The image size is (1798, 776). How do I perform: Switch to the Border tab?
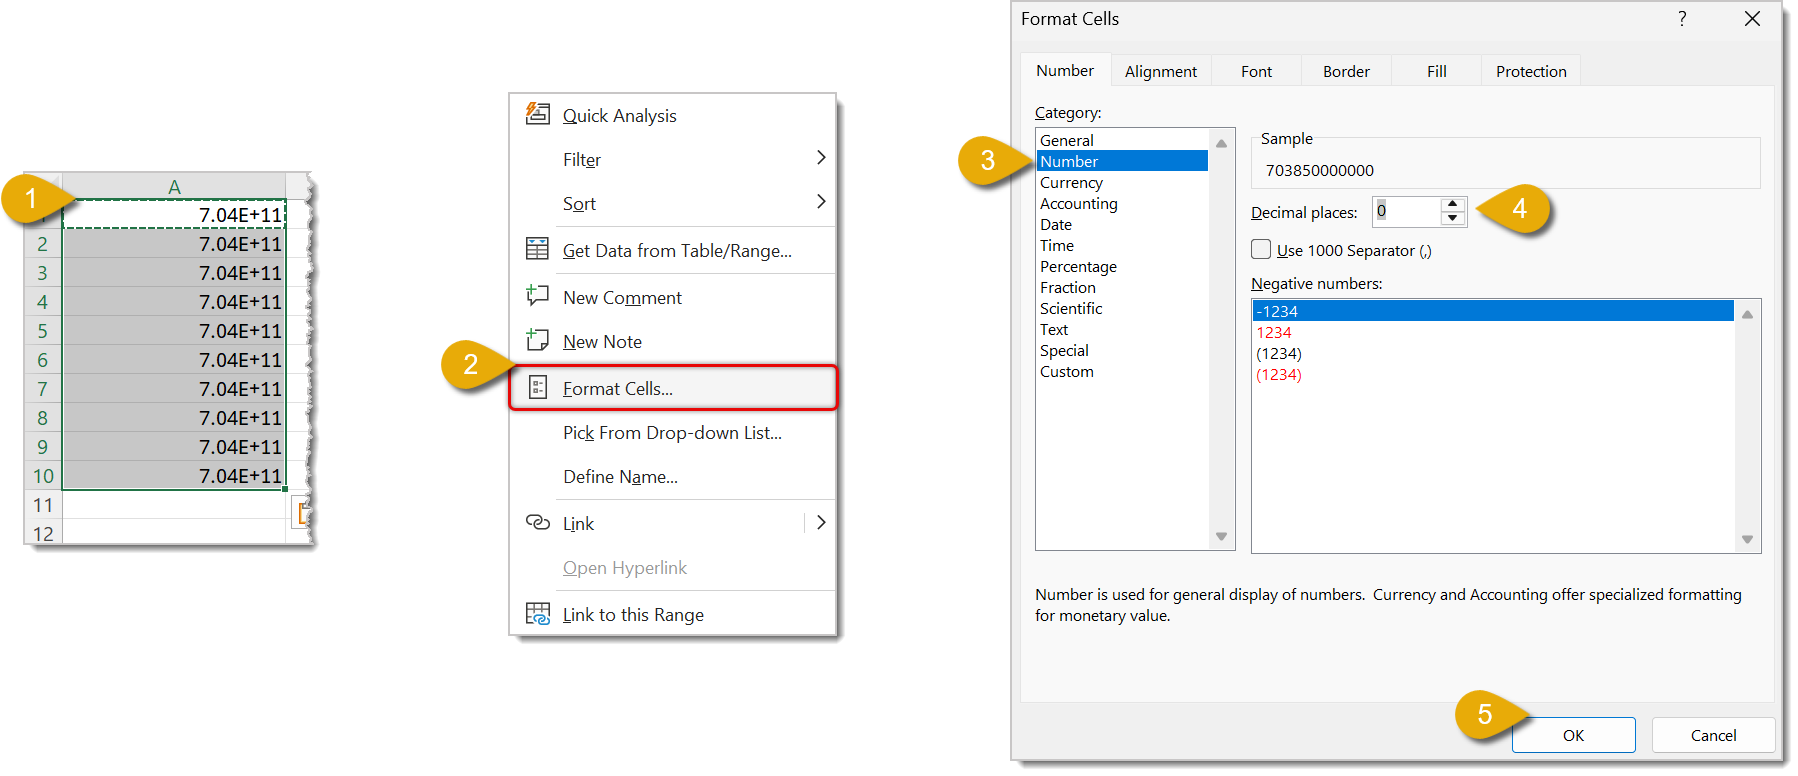point(1346,71)
